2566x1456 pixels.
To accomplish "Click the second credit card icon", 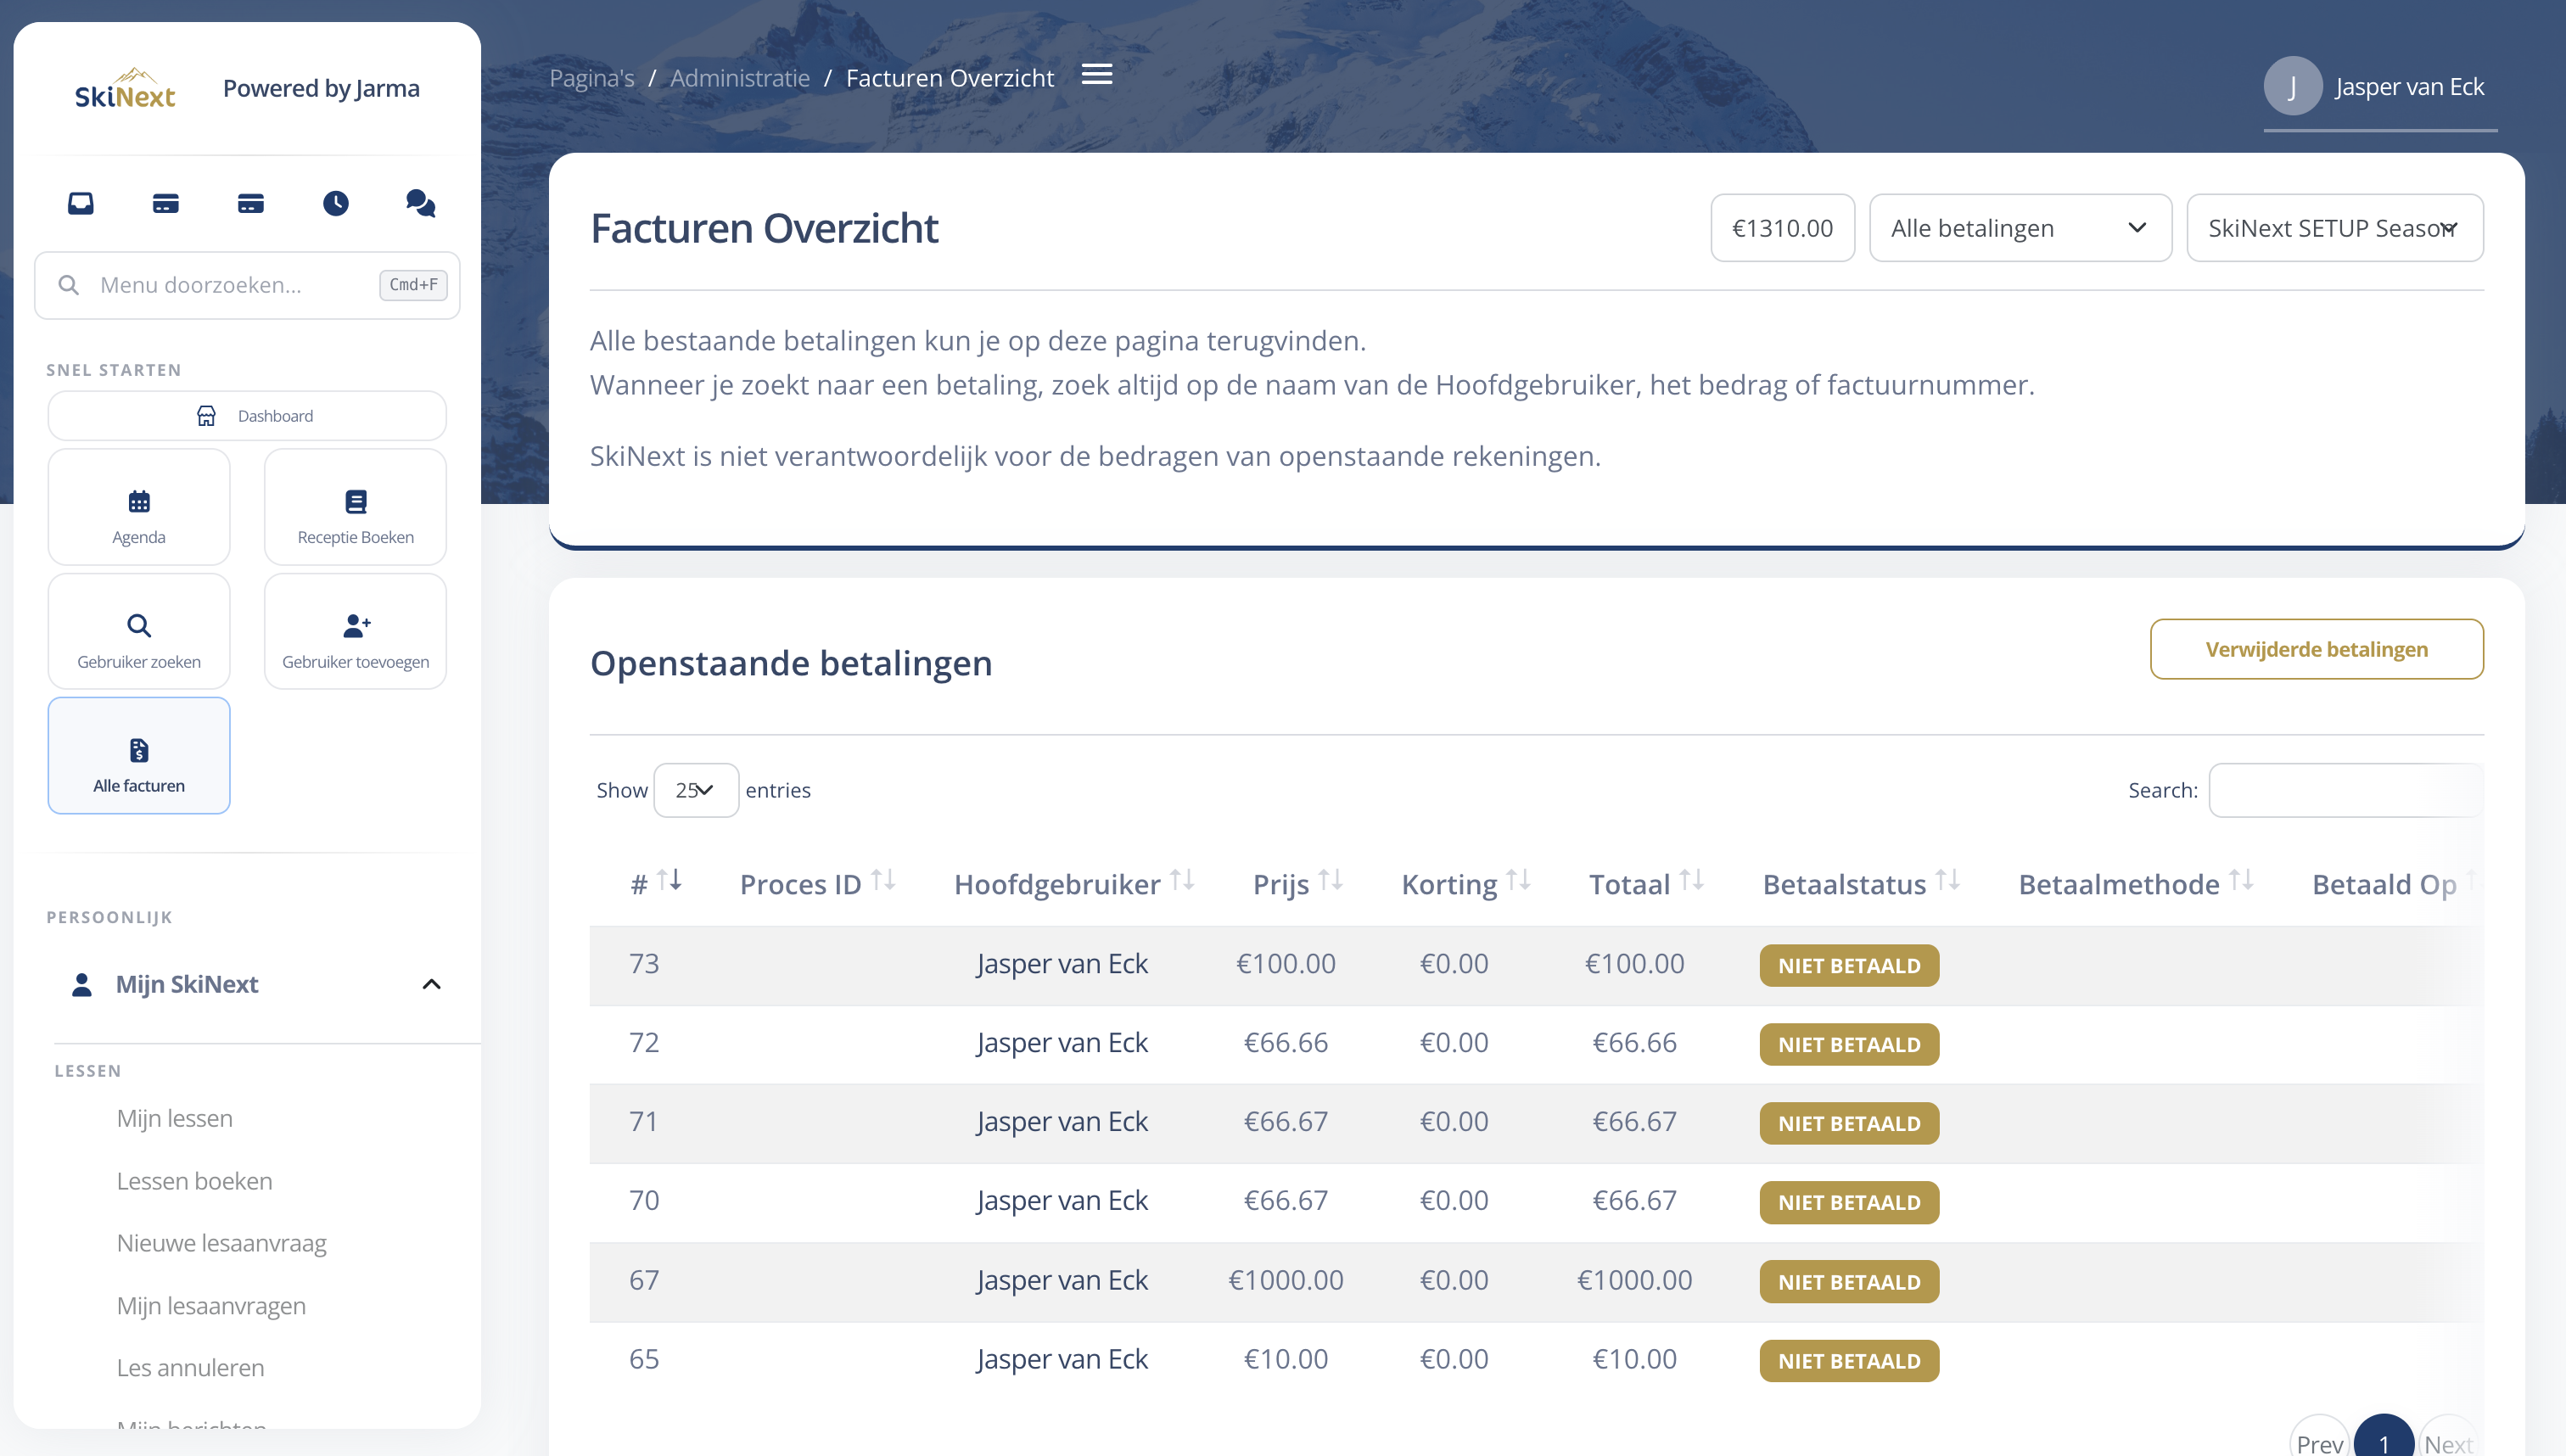I will (251, 203).
